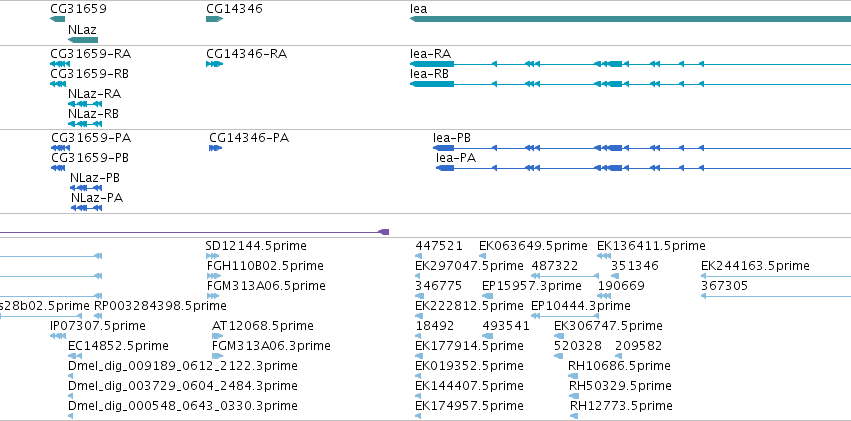Click the SD12144.5prime EST label

(256, 246)
